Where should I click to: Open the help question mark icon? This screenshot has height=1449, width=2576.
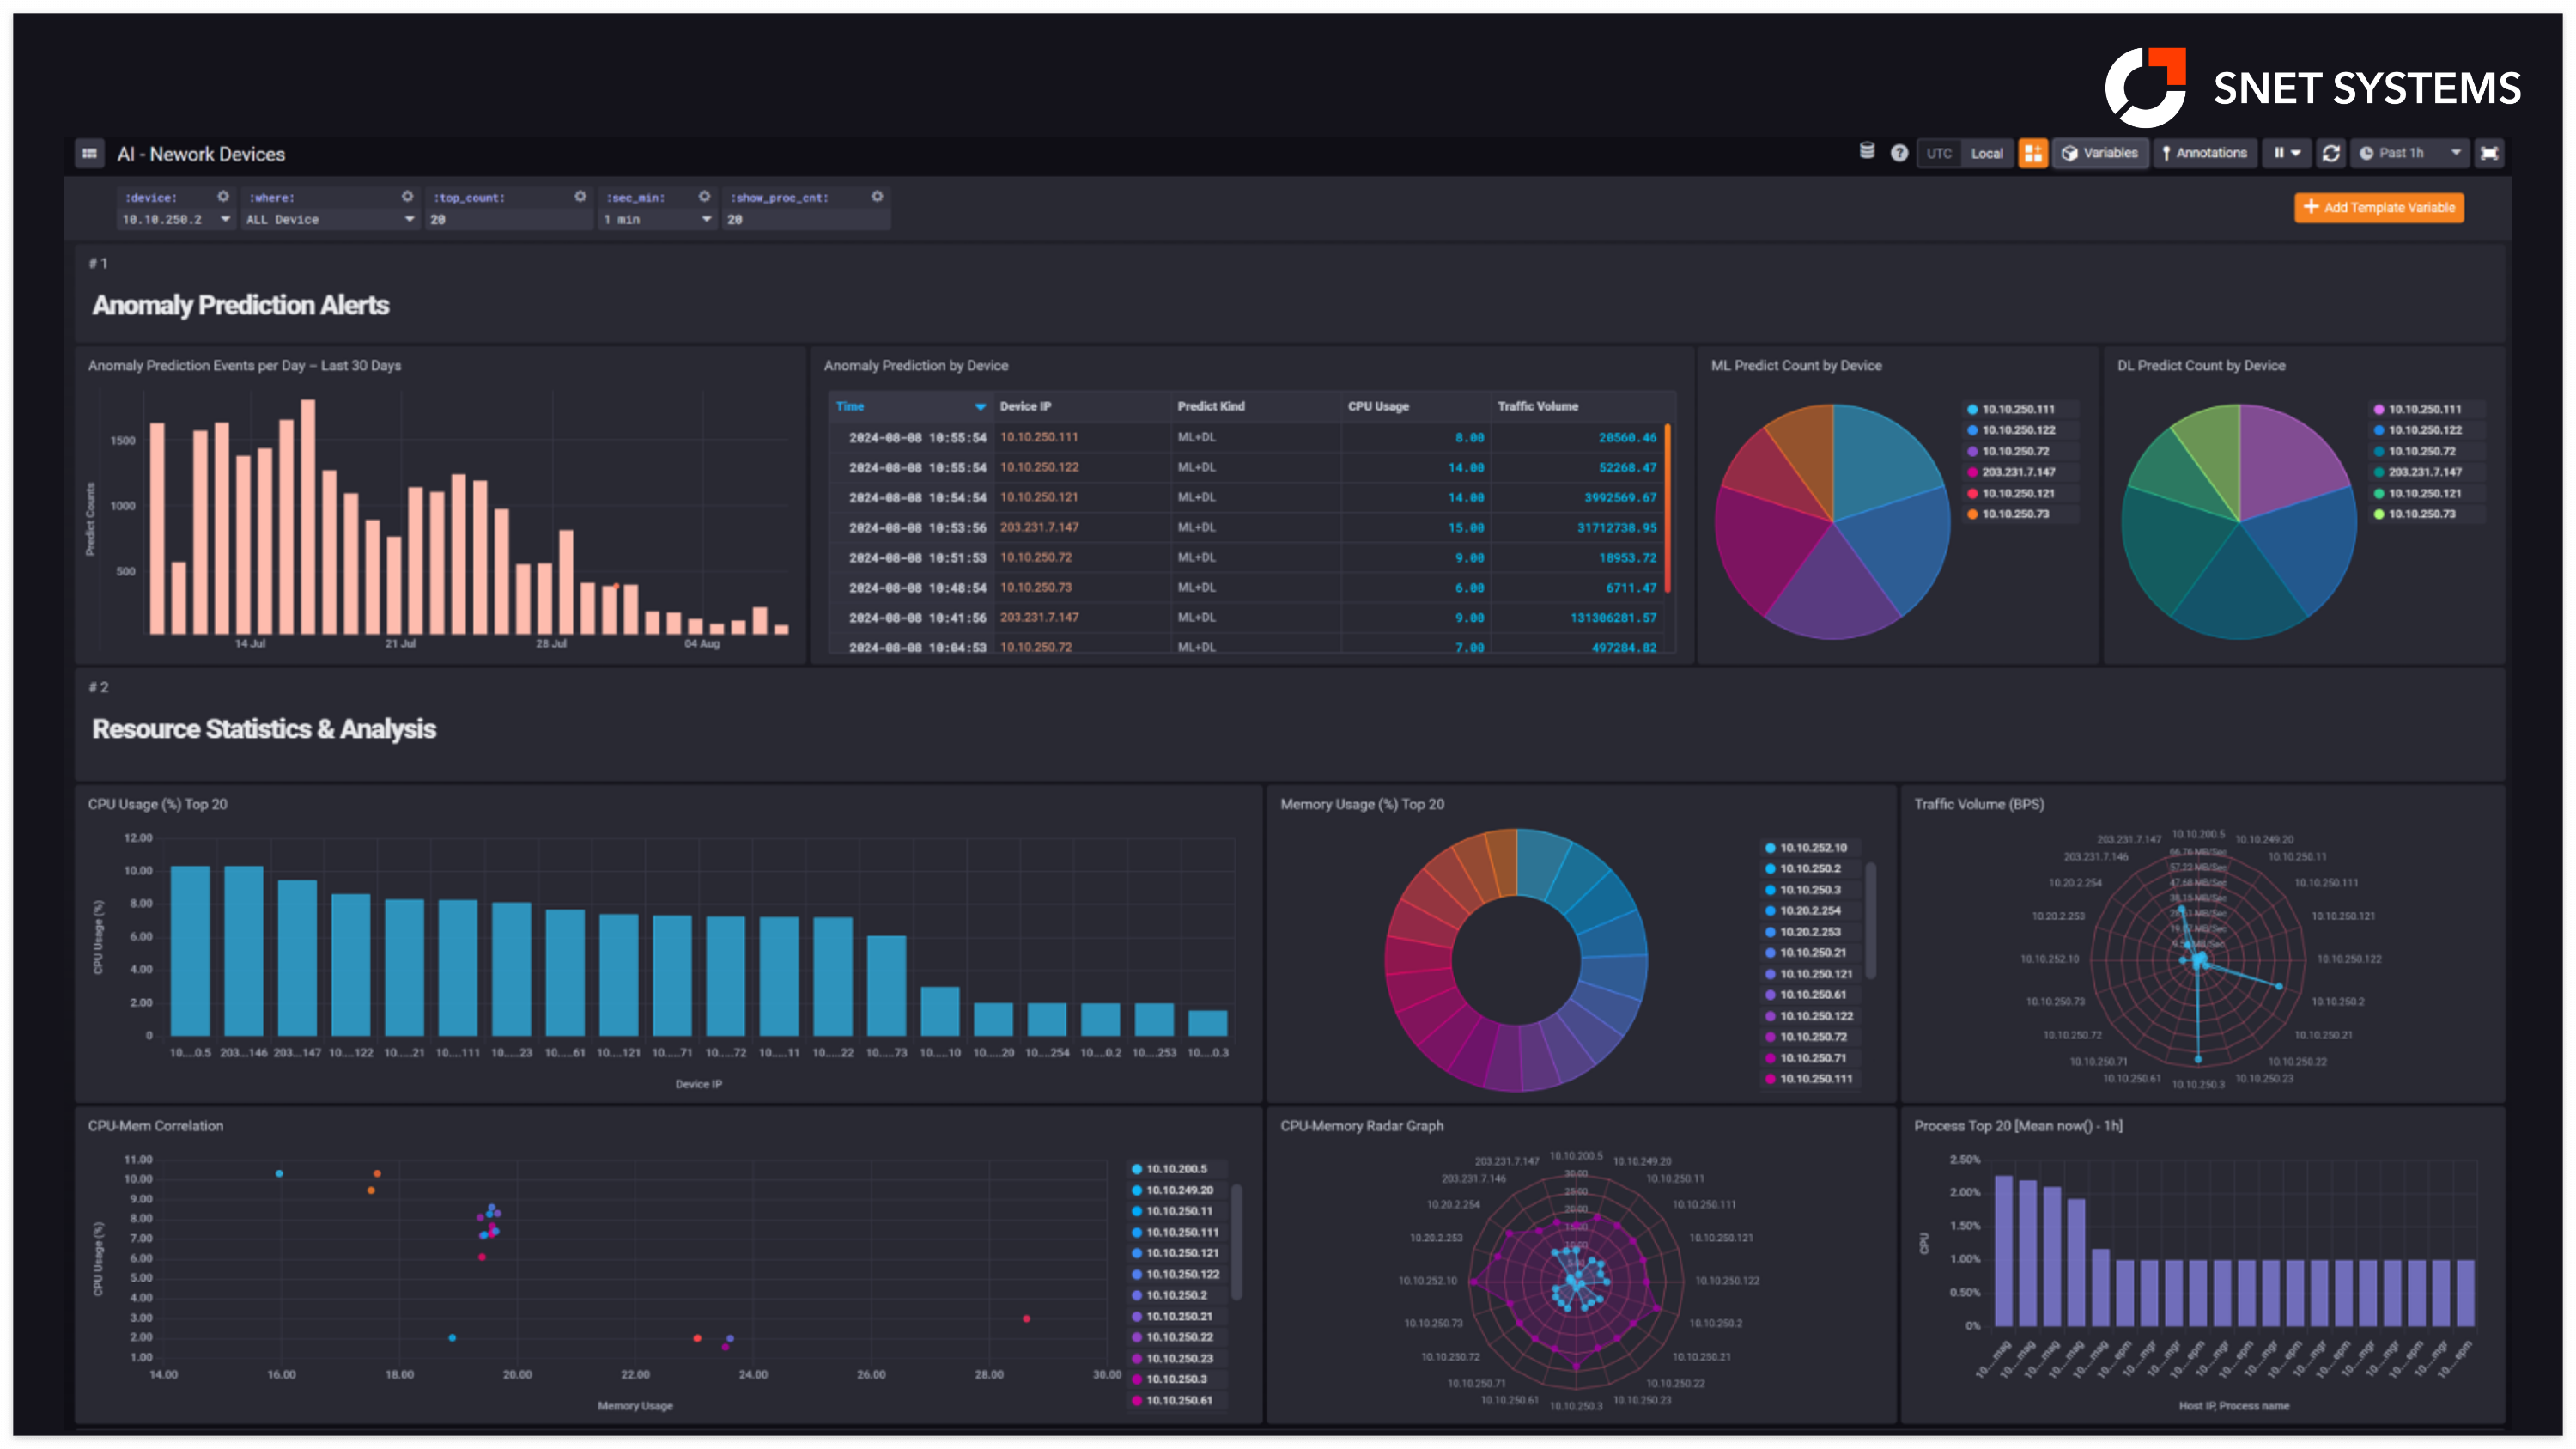click(1899, 153)
